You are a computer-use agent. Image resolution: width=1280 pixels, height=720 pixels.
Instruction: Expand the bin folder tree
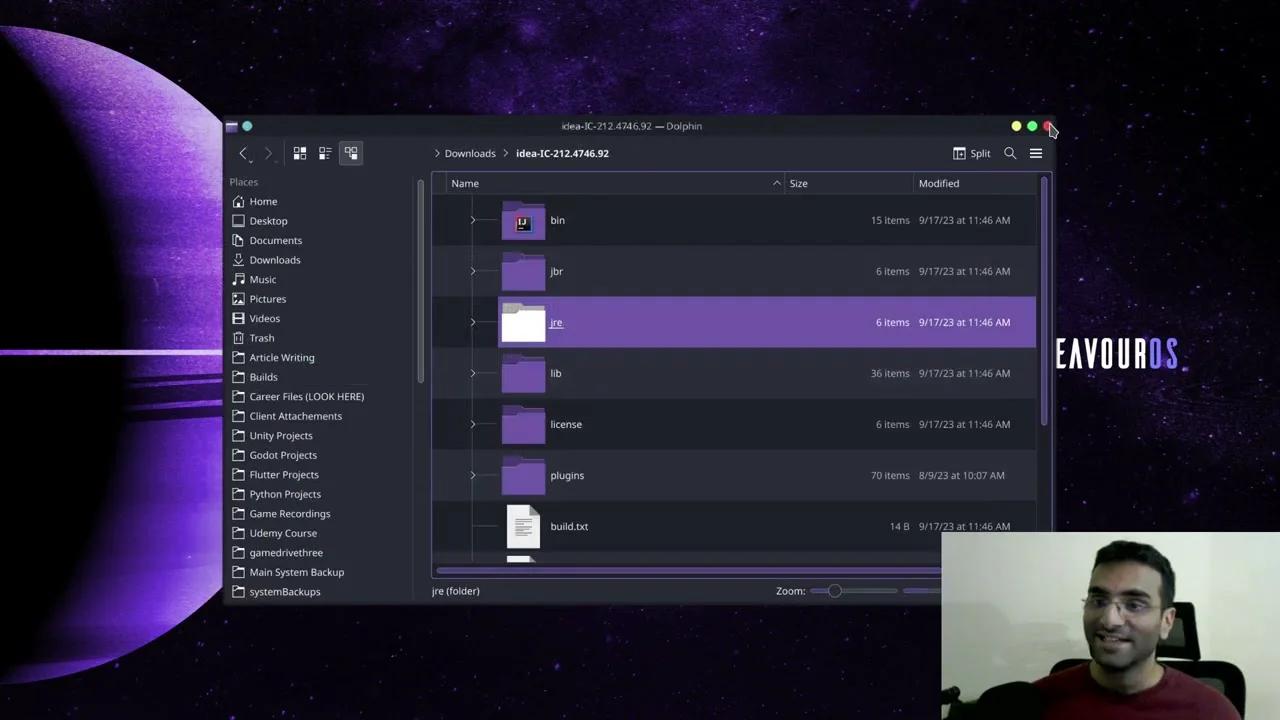point(473,220)
